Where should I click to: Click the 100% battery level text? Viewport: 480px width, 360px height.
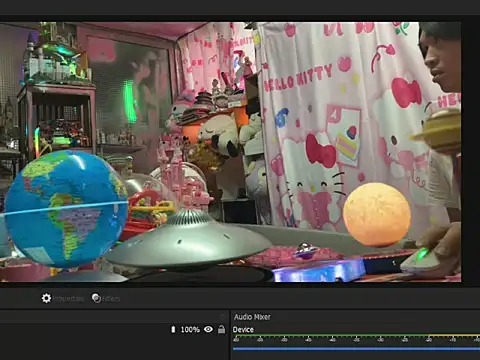click(190, 330)
